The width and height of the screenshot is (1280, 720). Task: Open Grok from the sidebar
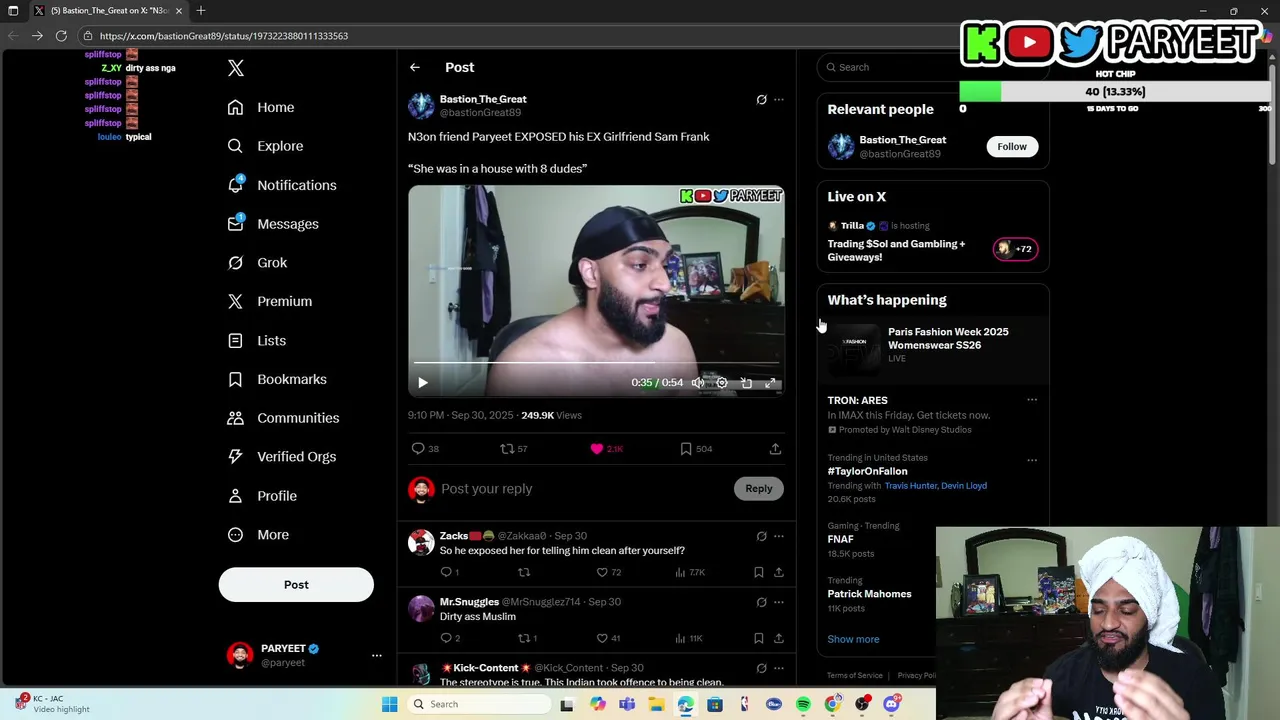click(257, 263)
